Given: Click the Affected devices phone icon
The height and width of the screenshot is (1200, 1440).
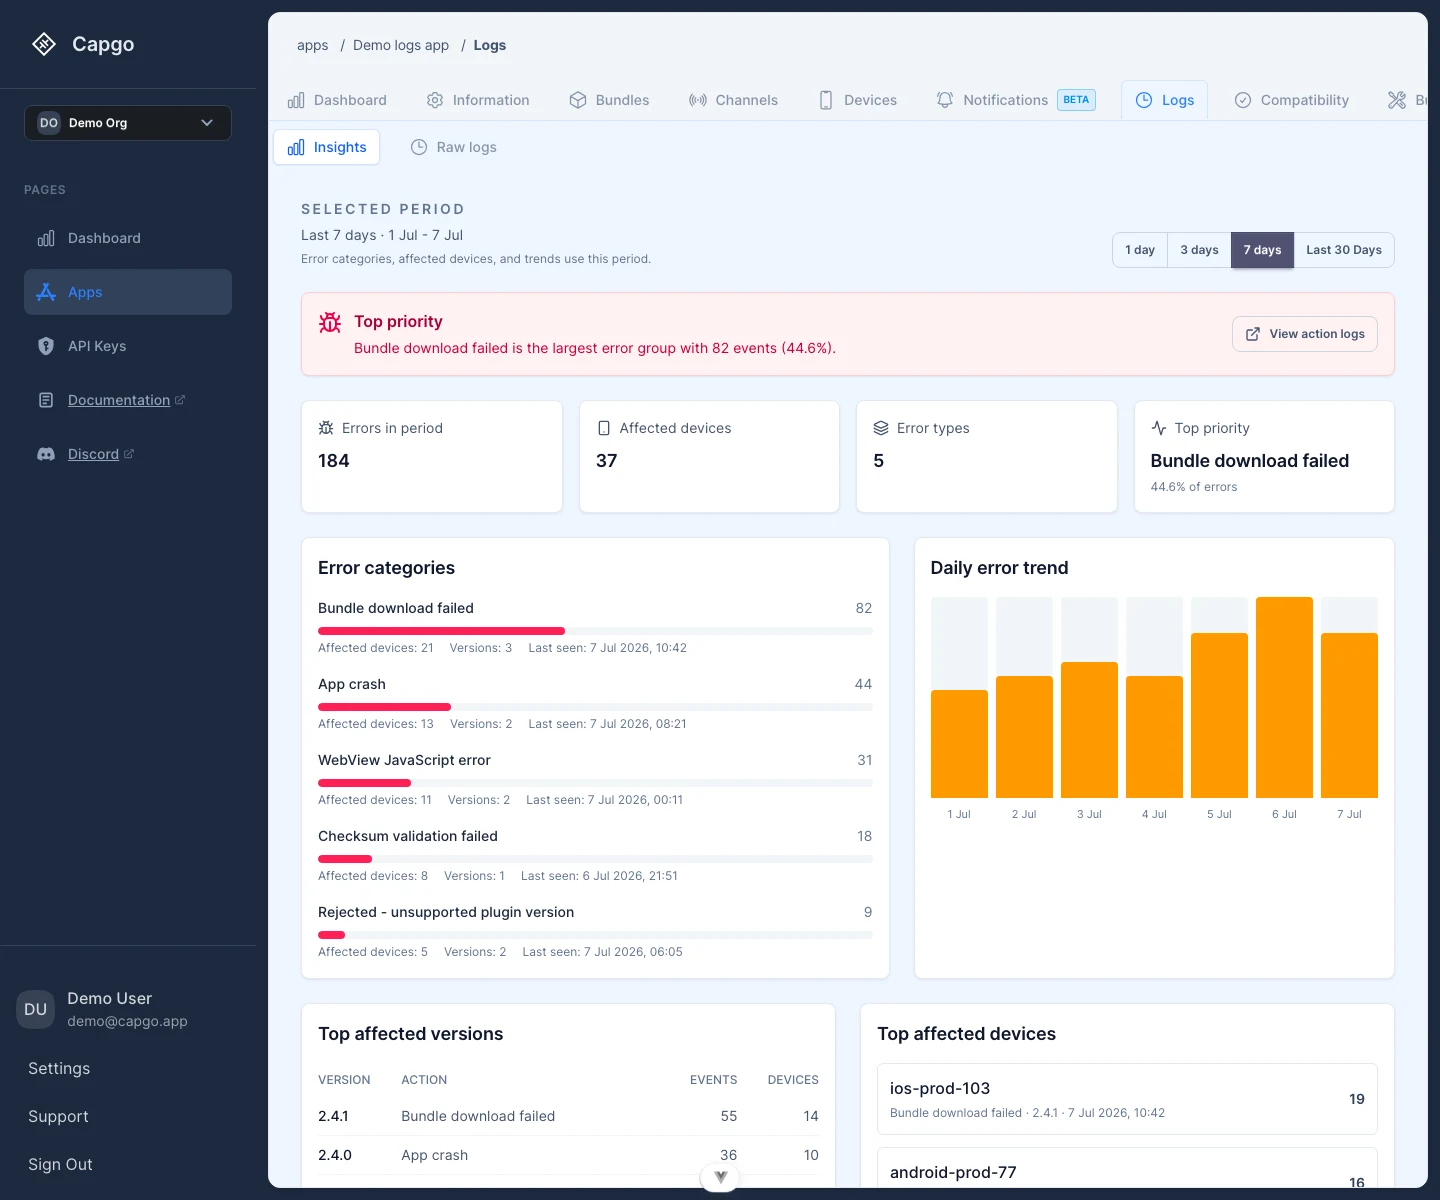Looking at the screenshot, I should coord(604,428).
